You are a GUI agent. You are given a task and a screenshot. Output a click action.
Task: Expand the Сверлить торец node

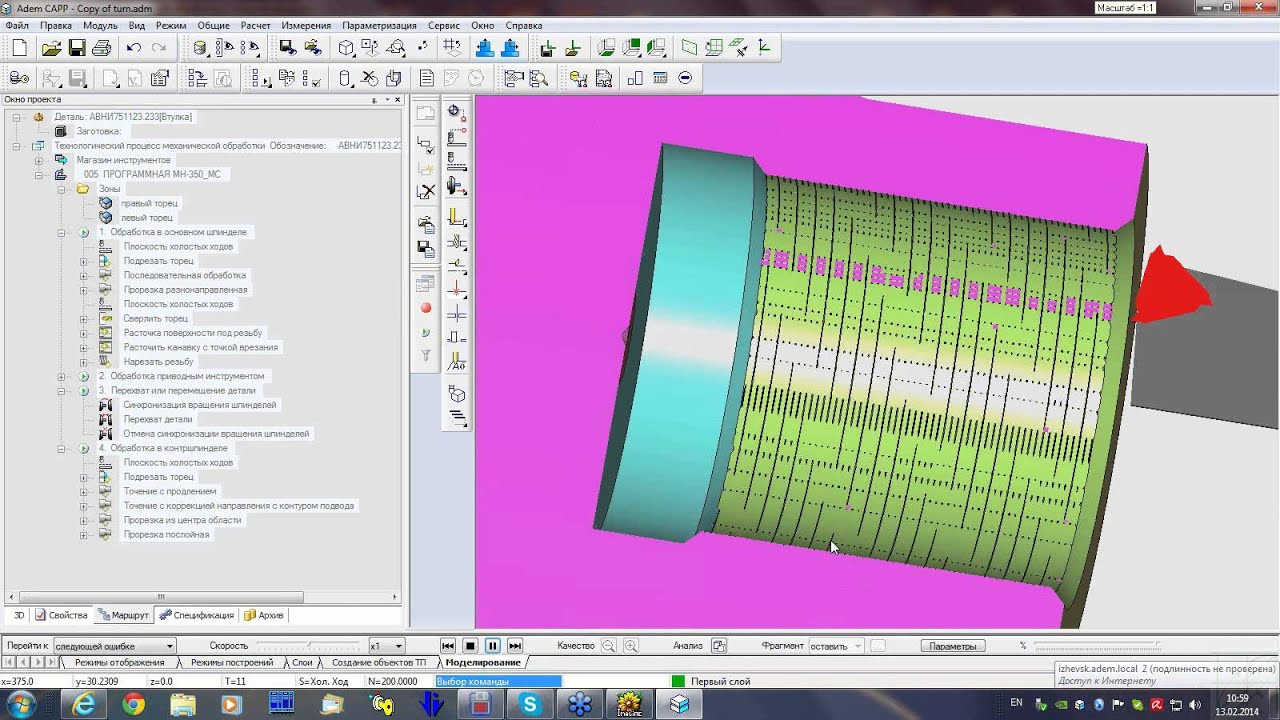pos(83,318)
